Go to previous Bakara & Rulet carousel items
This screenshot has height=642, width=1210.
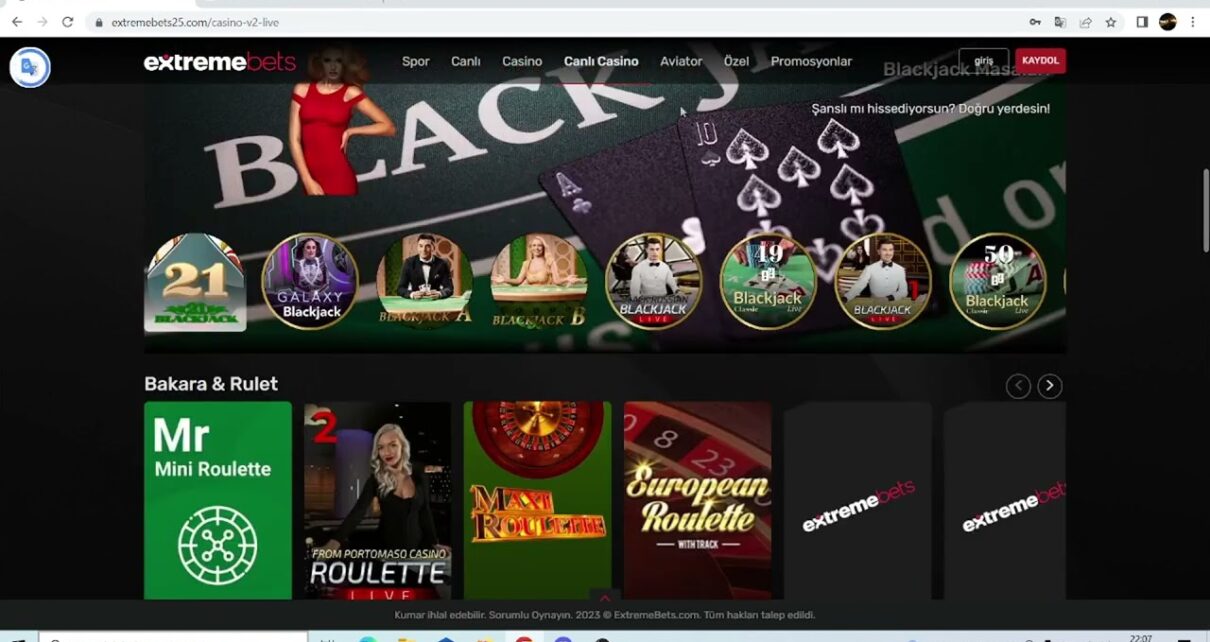(x=1018, y=386)
